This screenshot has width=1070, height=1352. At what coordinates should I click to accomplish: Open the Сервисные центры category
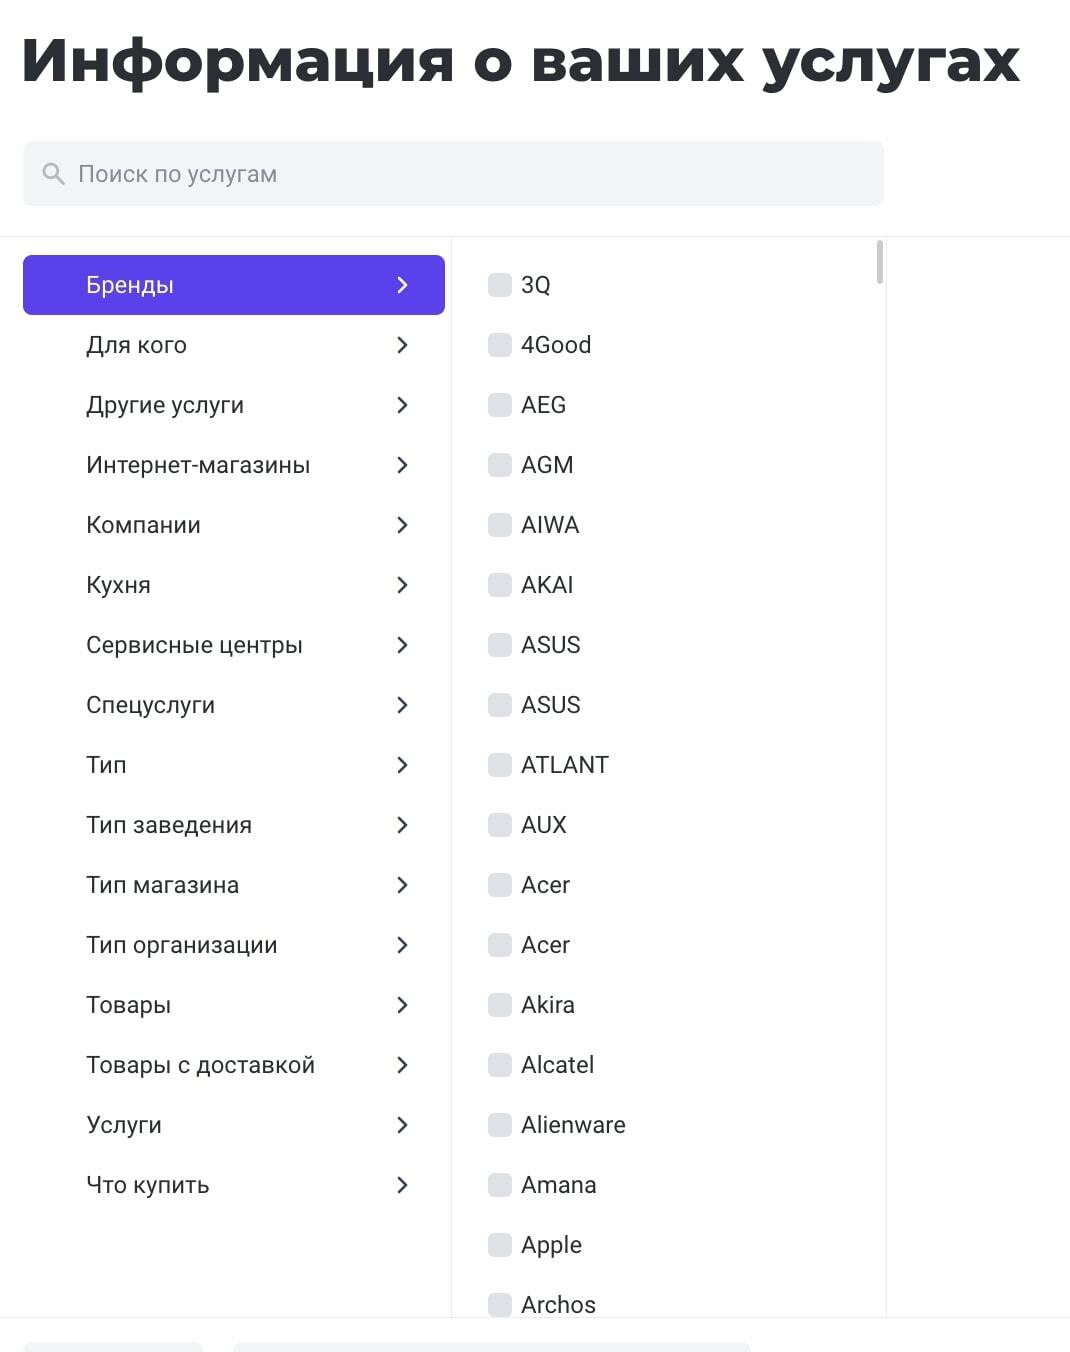coord(234,645)
